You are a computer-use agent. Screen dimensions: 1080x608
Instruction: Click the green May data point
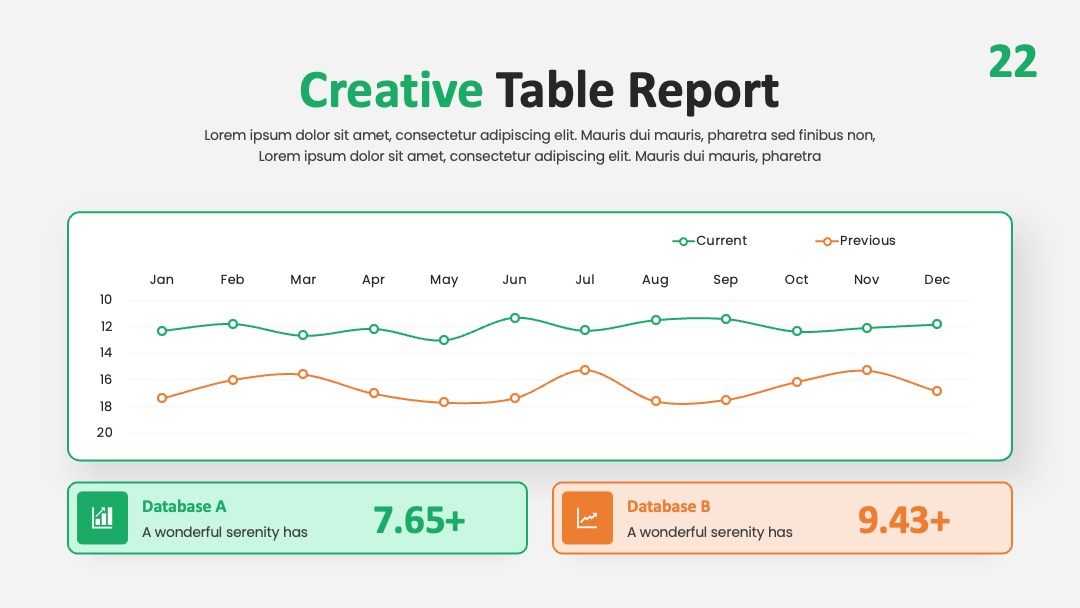tap(444, 340)
